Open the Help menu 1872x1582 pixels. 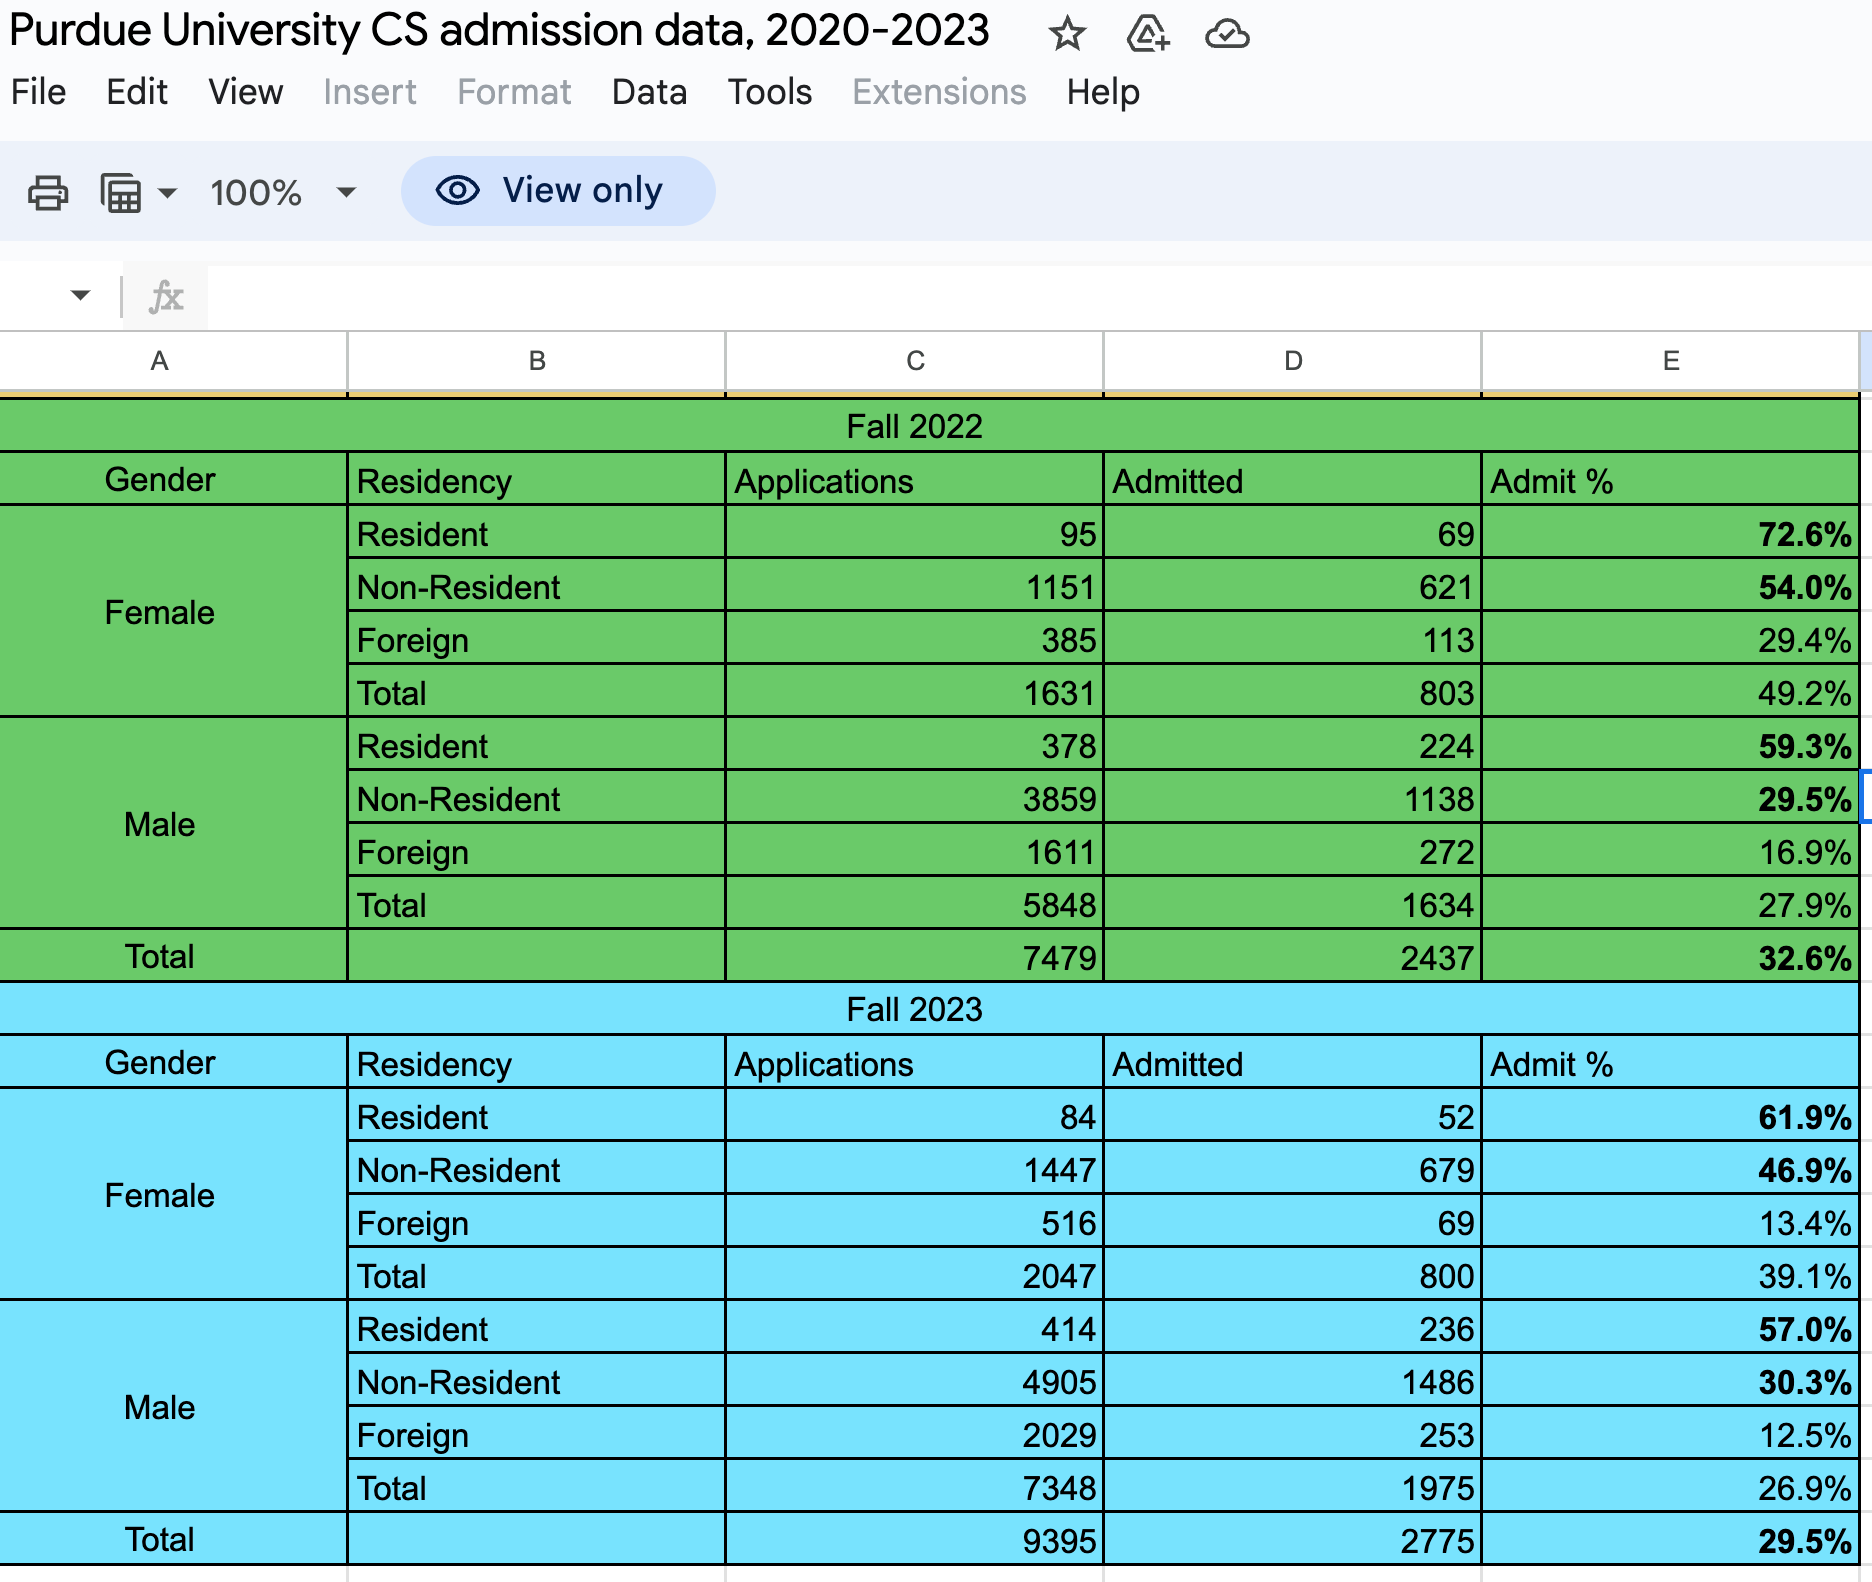point(1102,92)
